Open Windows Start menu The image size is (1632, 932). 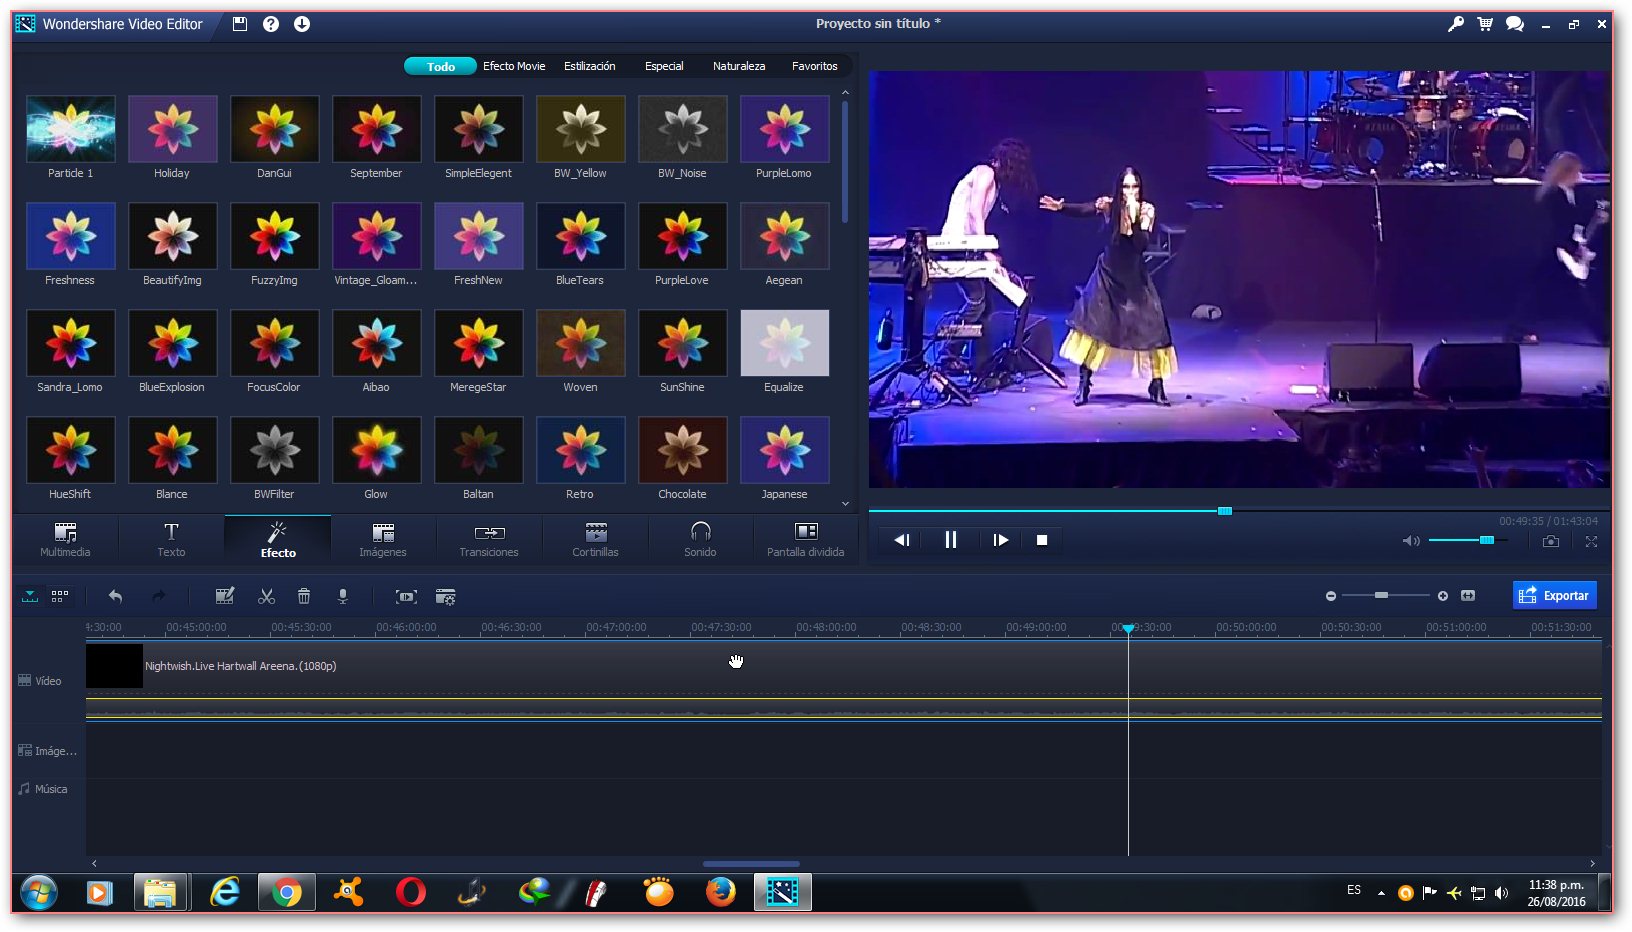coord(39,892)
